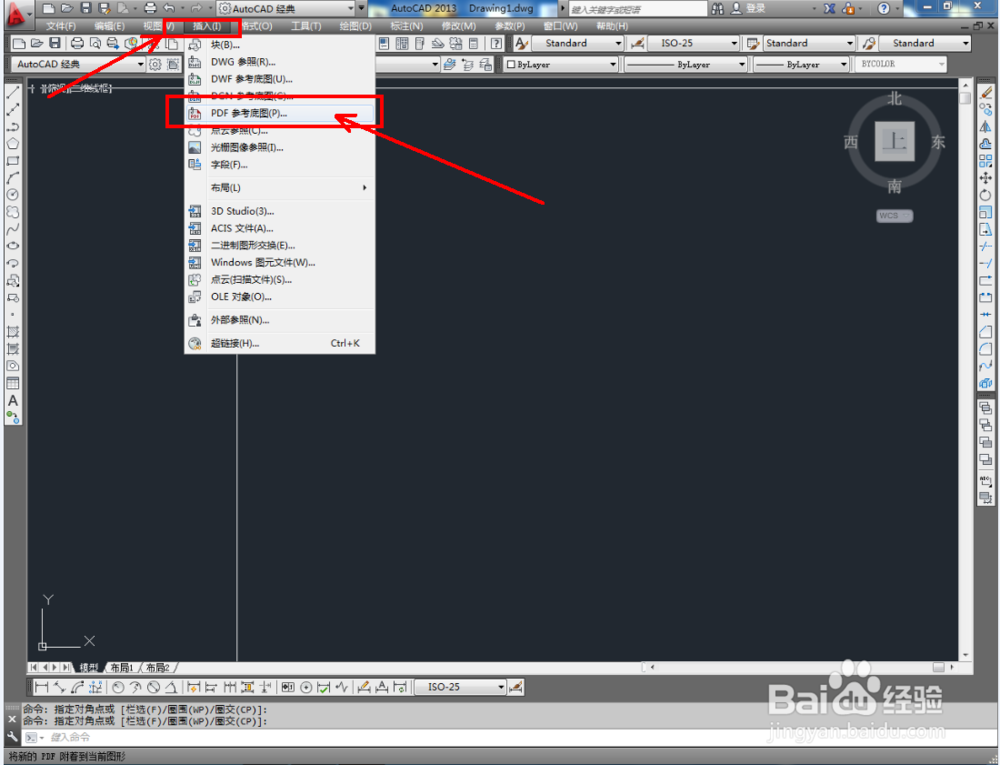
Task: Click Text Style icon beside Standard dropdown
Action: (x=521, y=43)
